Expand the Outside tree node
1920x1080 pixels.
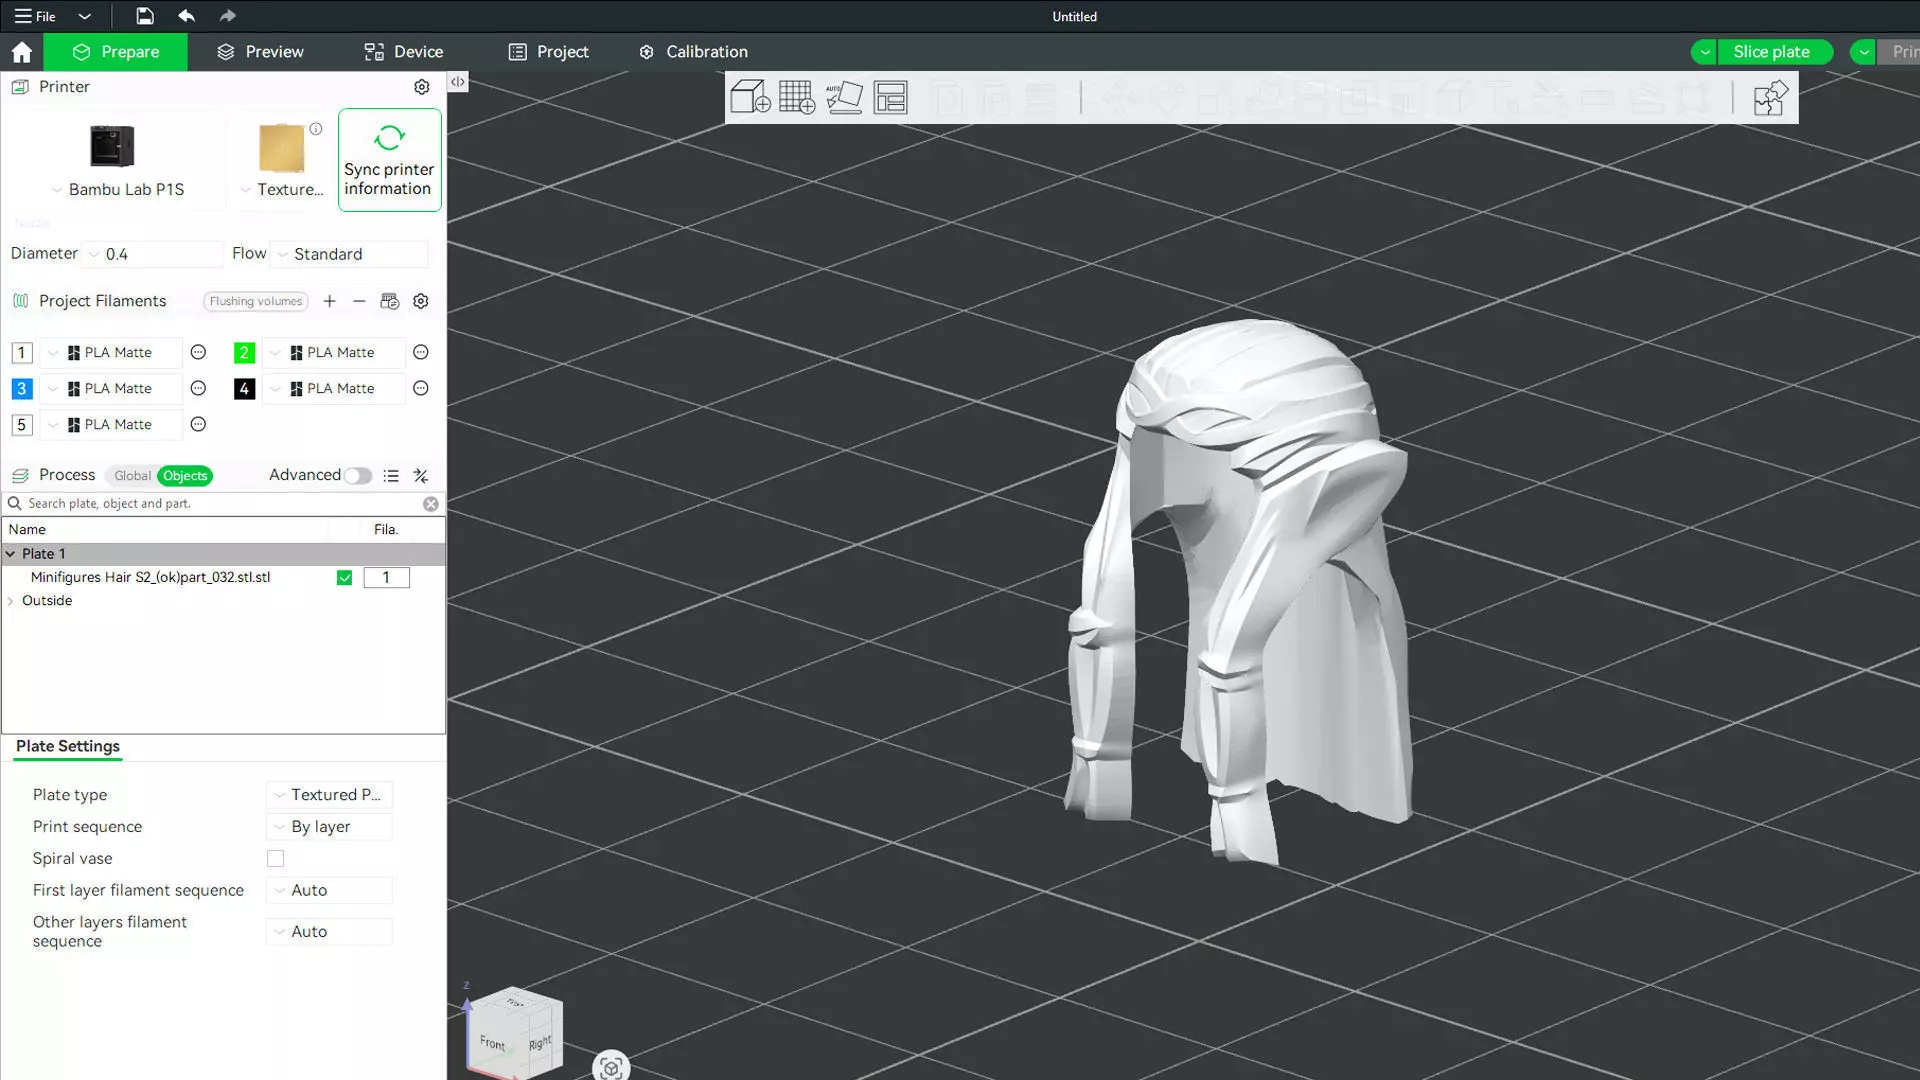click(x=10, y=601)
